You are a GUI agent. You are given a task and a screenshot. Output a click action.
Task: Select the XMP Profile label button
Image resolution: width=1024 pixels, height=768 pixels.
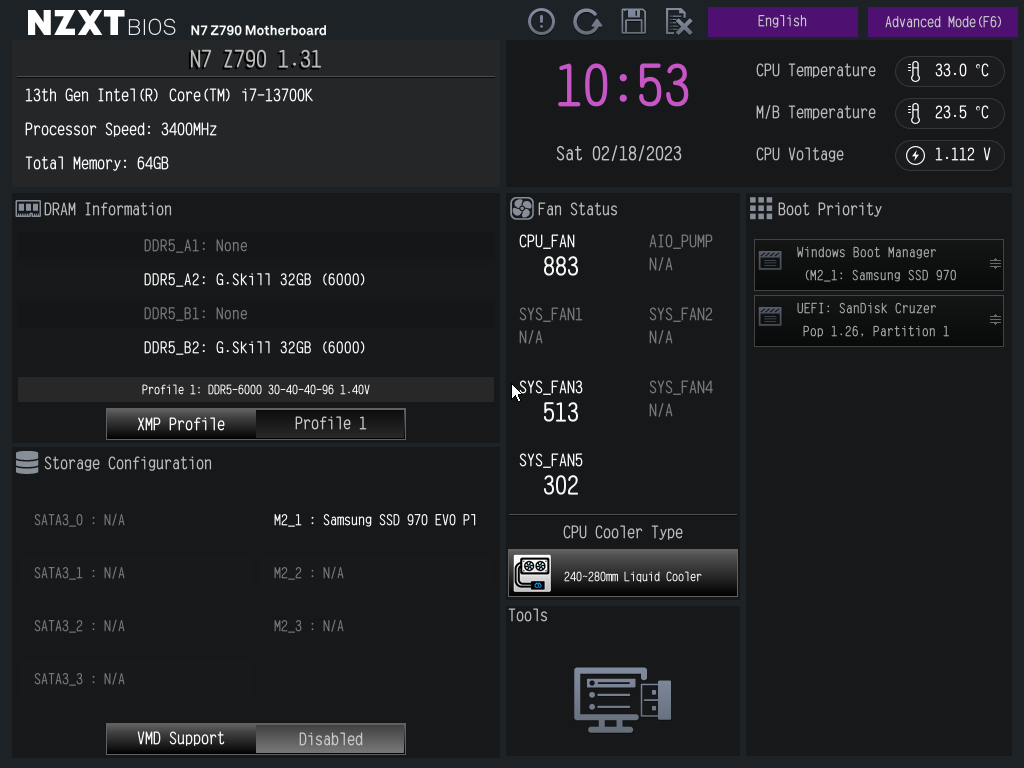click(181, 424)
